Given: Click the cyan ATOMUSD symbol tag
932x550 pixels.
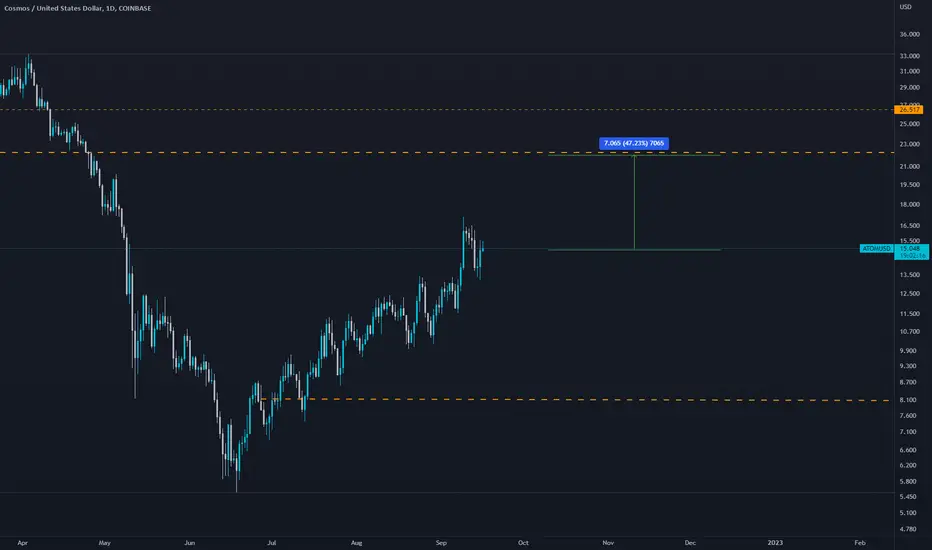Looking at the screenshot, I should tap(876, 249).
